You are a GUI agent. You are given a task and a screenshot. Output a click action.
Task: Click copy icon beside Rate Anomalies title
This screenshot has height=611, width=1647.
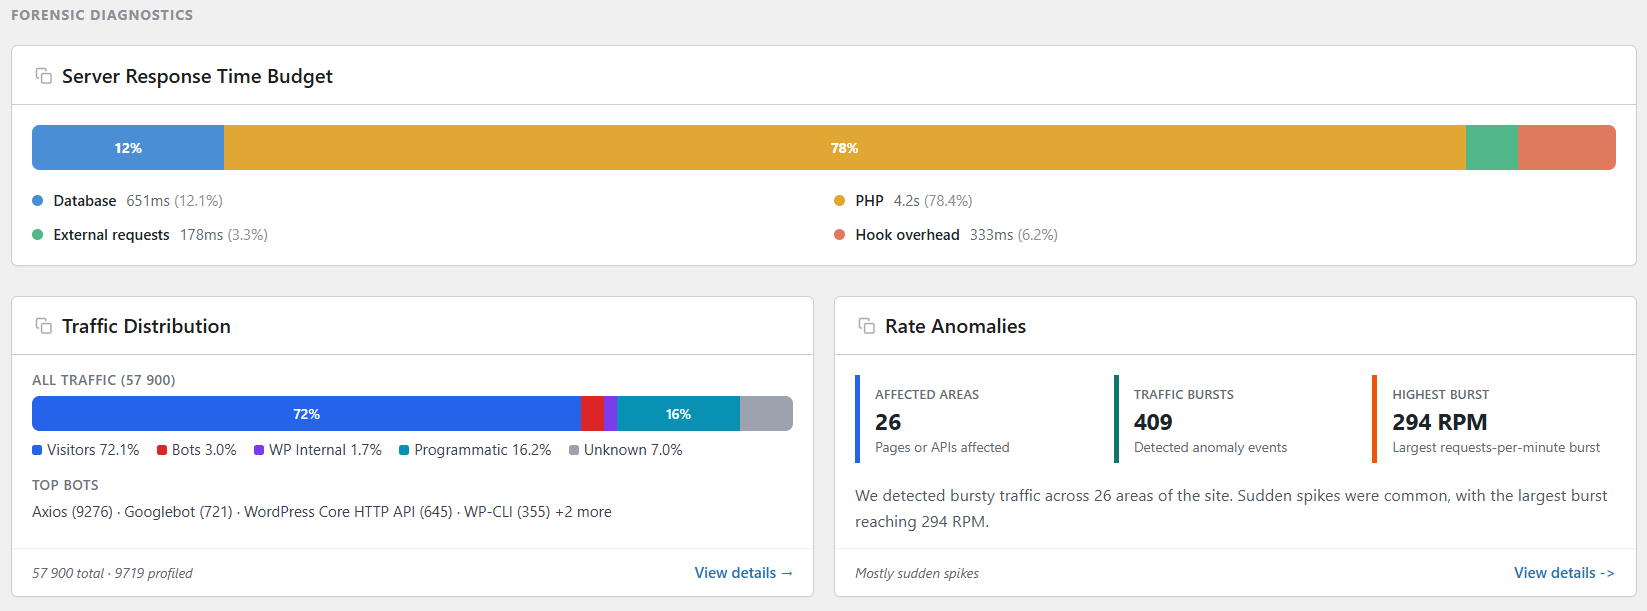pyautogui.click(x=867, y=326)
